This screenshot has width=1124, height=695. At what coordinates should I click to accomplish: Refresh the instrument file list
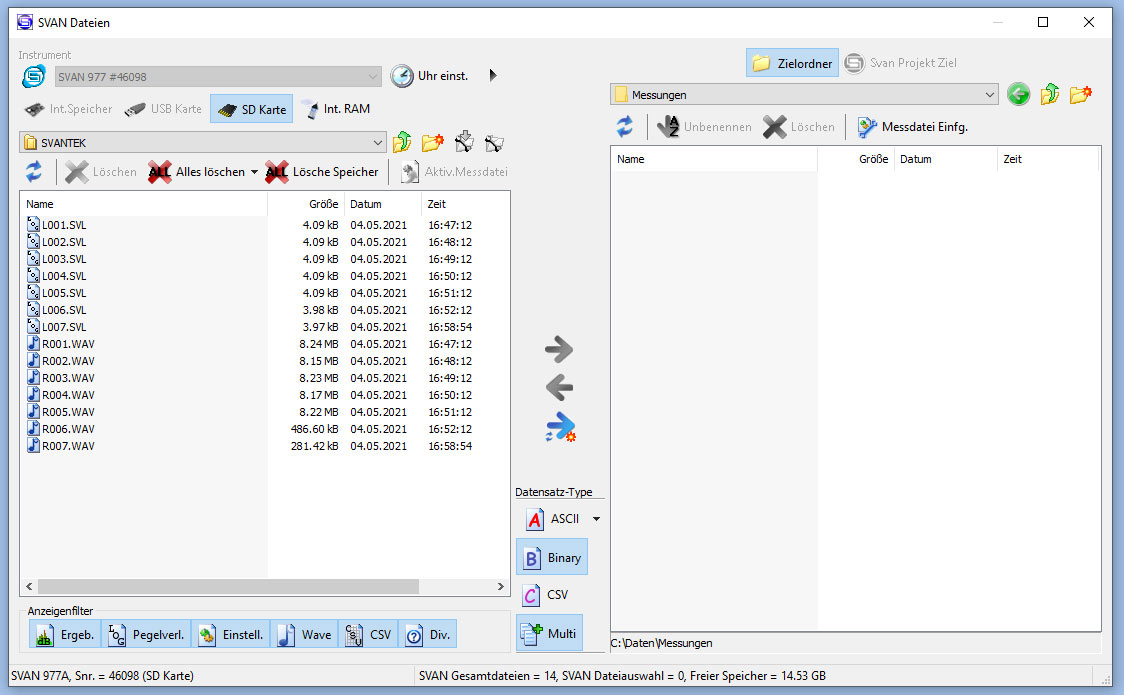point(34,172)
